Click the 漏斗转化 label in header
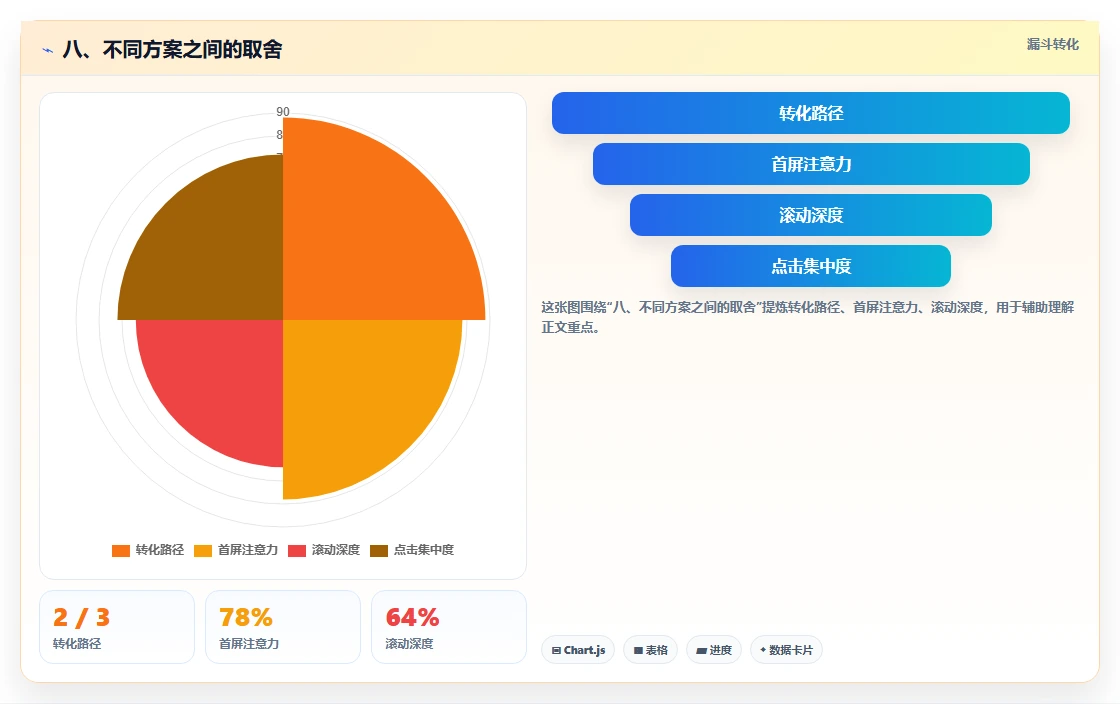1120x704 pixels. [1053, 44]
